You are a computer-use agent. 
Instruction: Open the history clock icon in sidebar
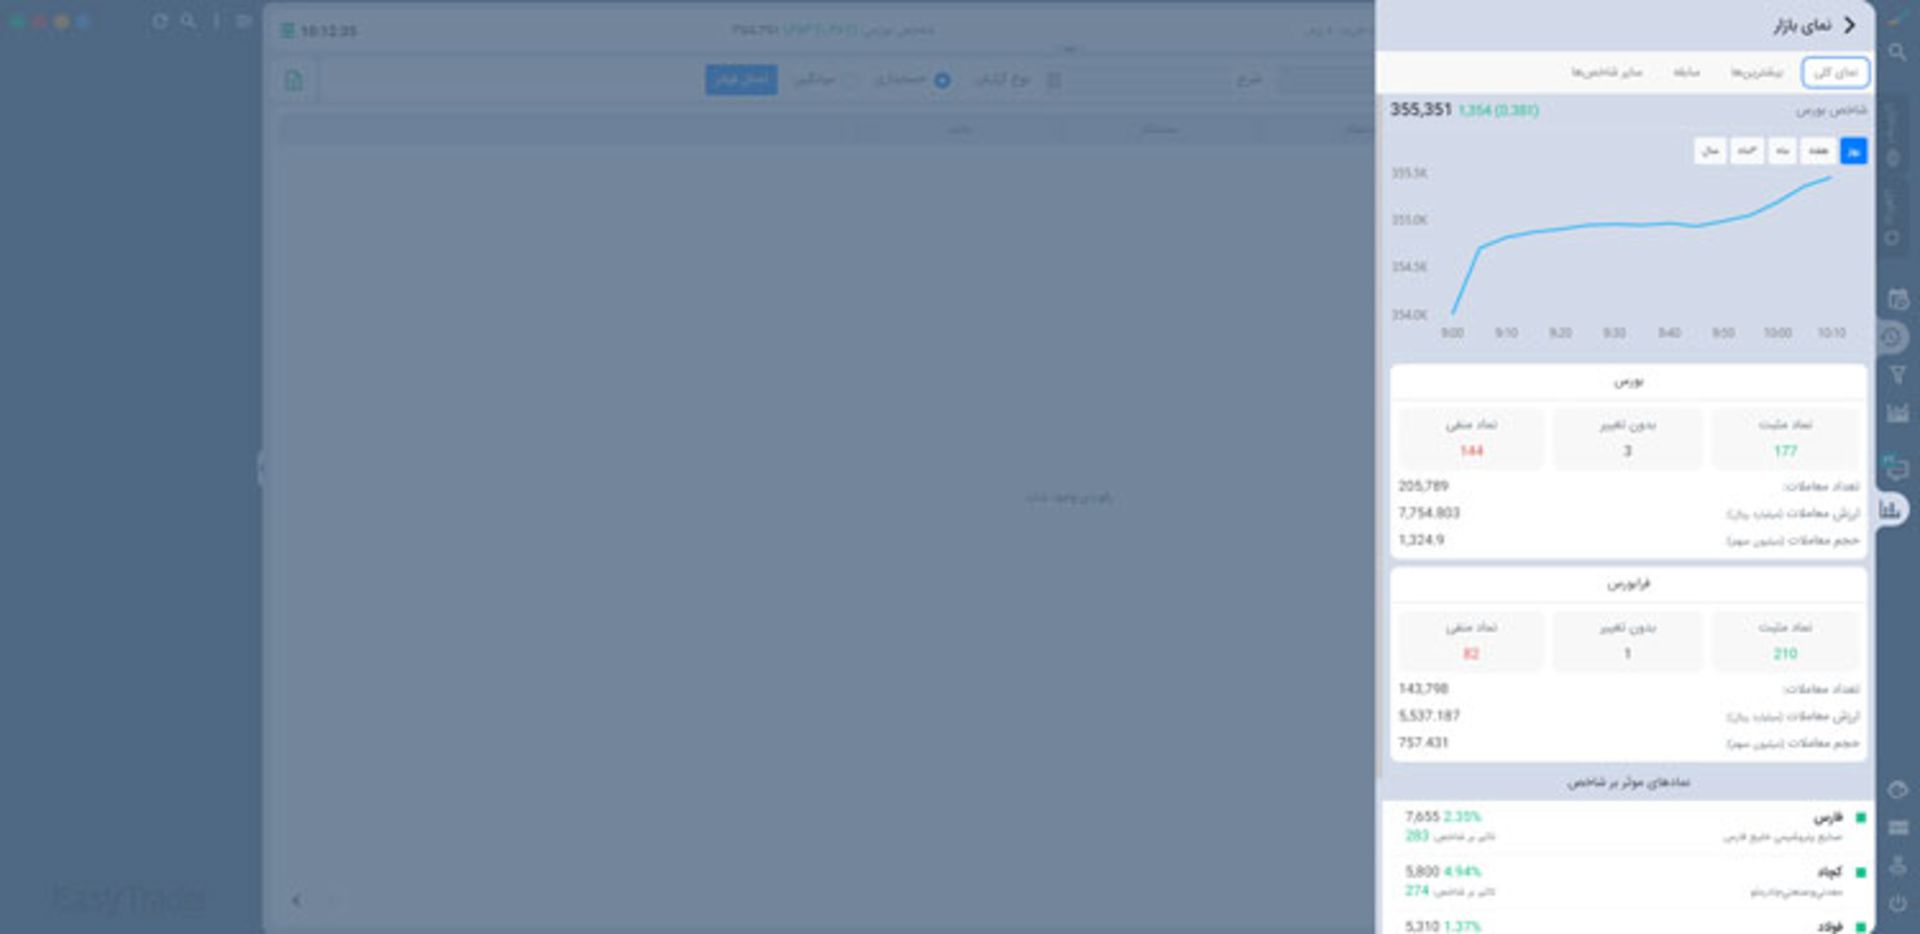pos(1891,338)
